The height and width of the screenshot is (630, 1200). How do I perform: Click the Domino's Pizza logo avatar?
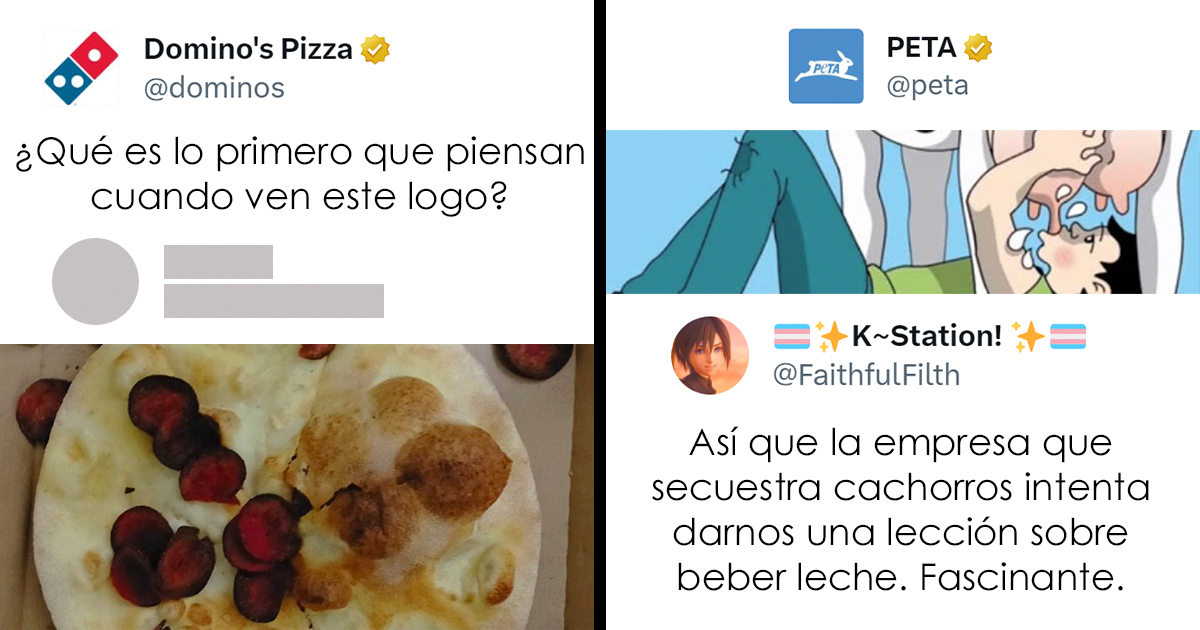pos(80,66)
